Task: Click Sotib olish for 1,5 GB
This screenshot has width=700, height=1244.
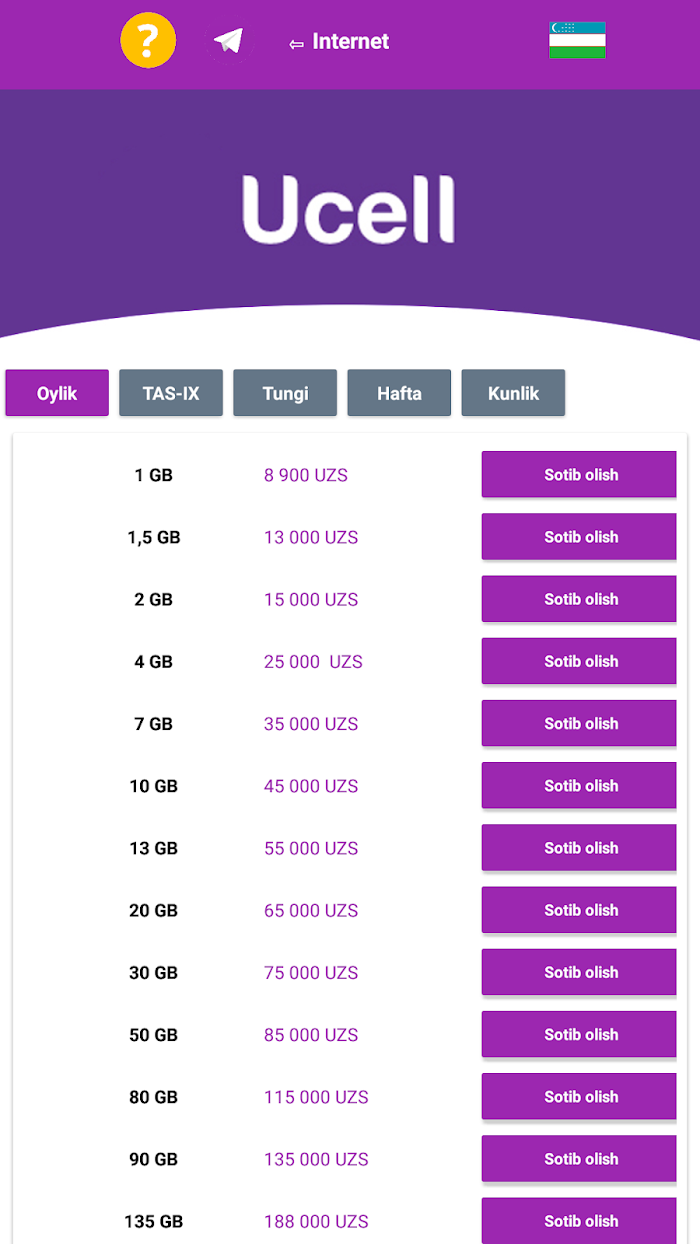Action: point(579,536)
